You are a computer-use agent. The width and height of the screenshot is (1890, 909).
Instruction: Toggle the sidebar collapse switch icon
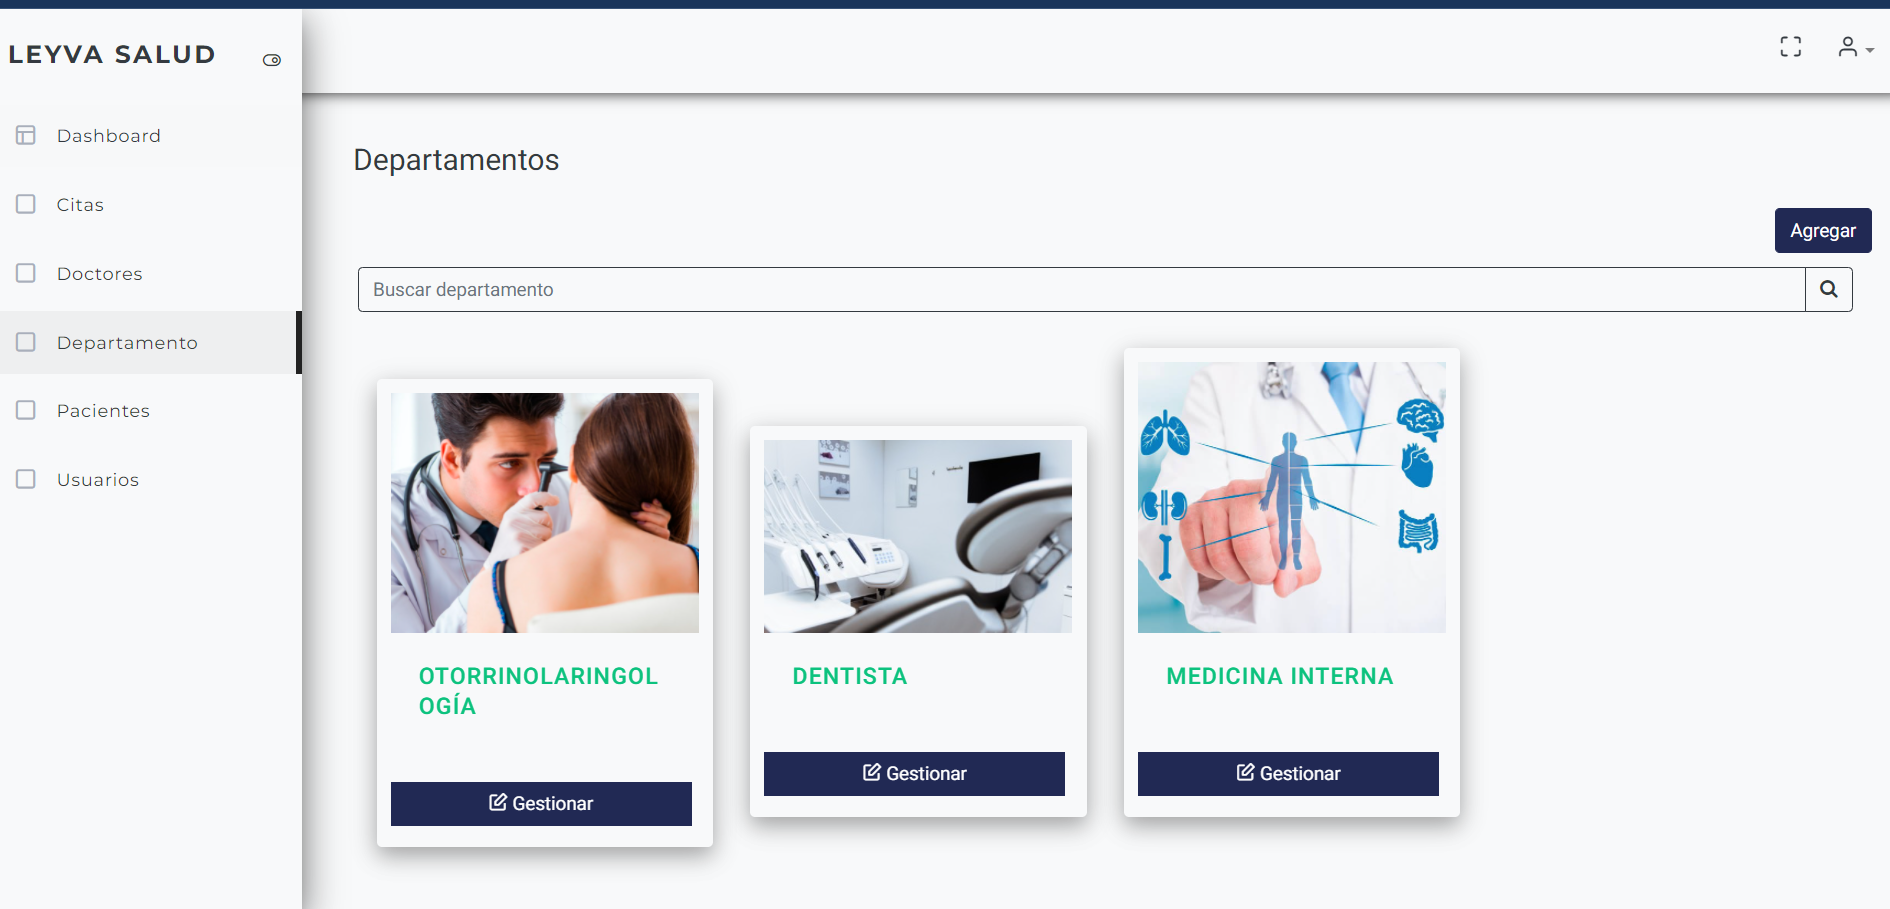[x=272, y=60]
